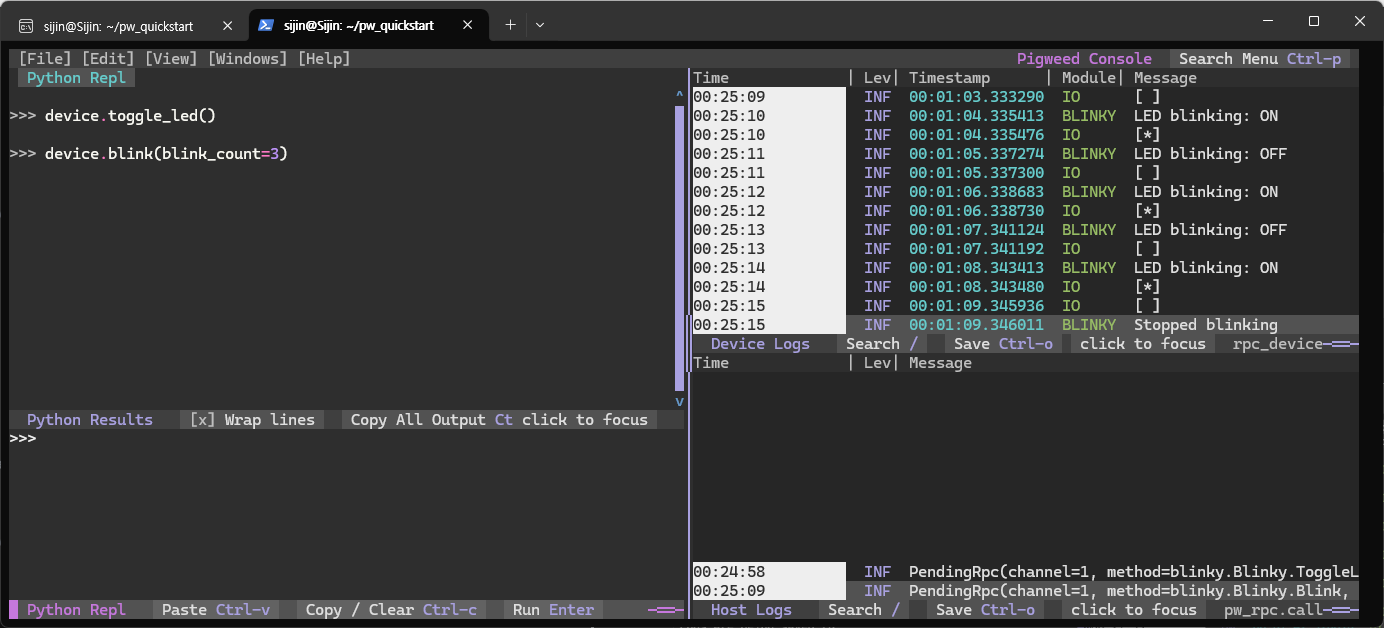Focus the Python Results pane

[x=585, y=420]
